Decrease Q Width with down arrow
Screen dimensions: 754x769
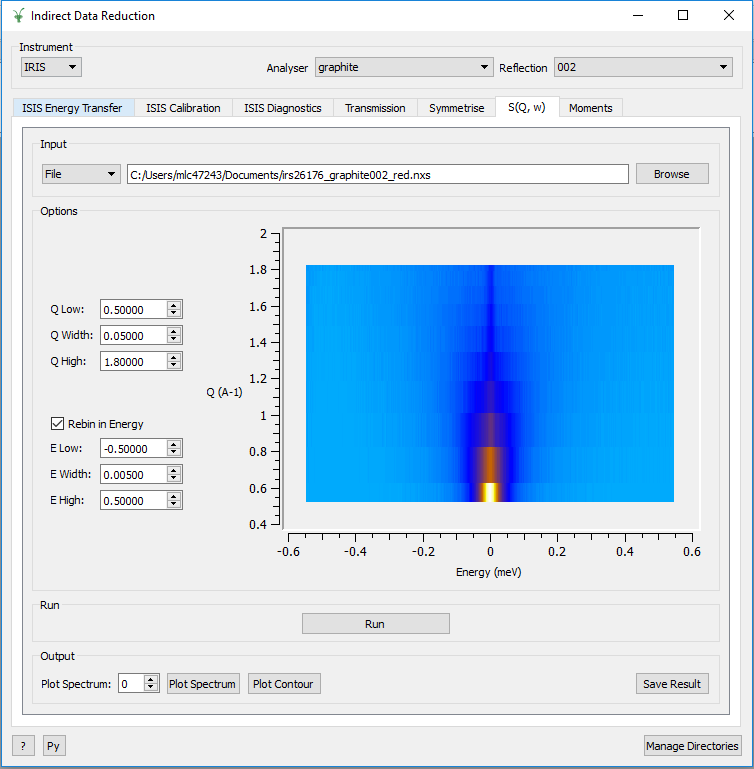[x=174, y=340]
